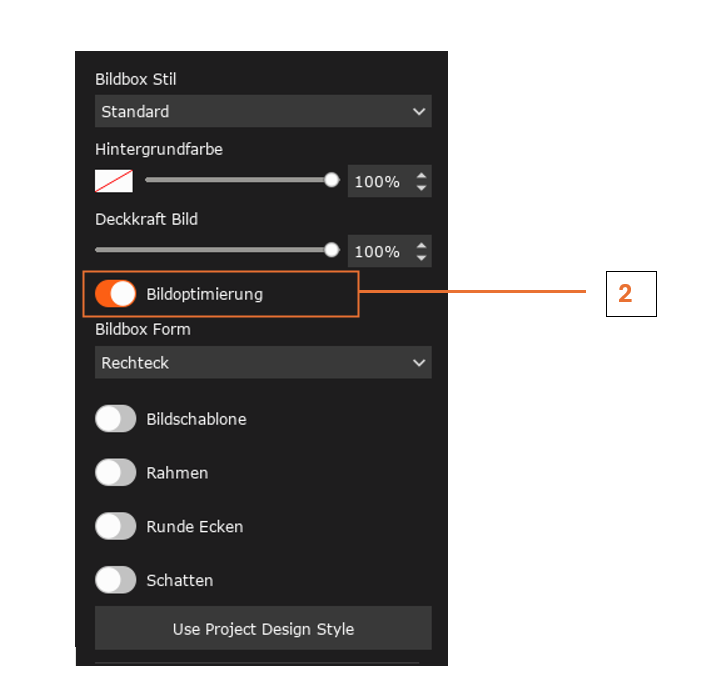Screen dimensions: 705x692
Task: Switch on the Schatten toggle
Action: 116,580
